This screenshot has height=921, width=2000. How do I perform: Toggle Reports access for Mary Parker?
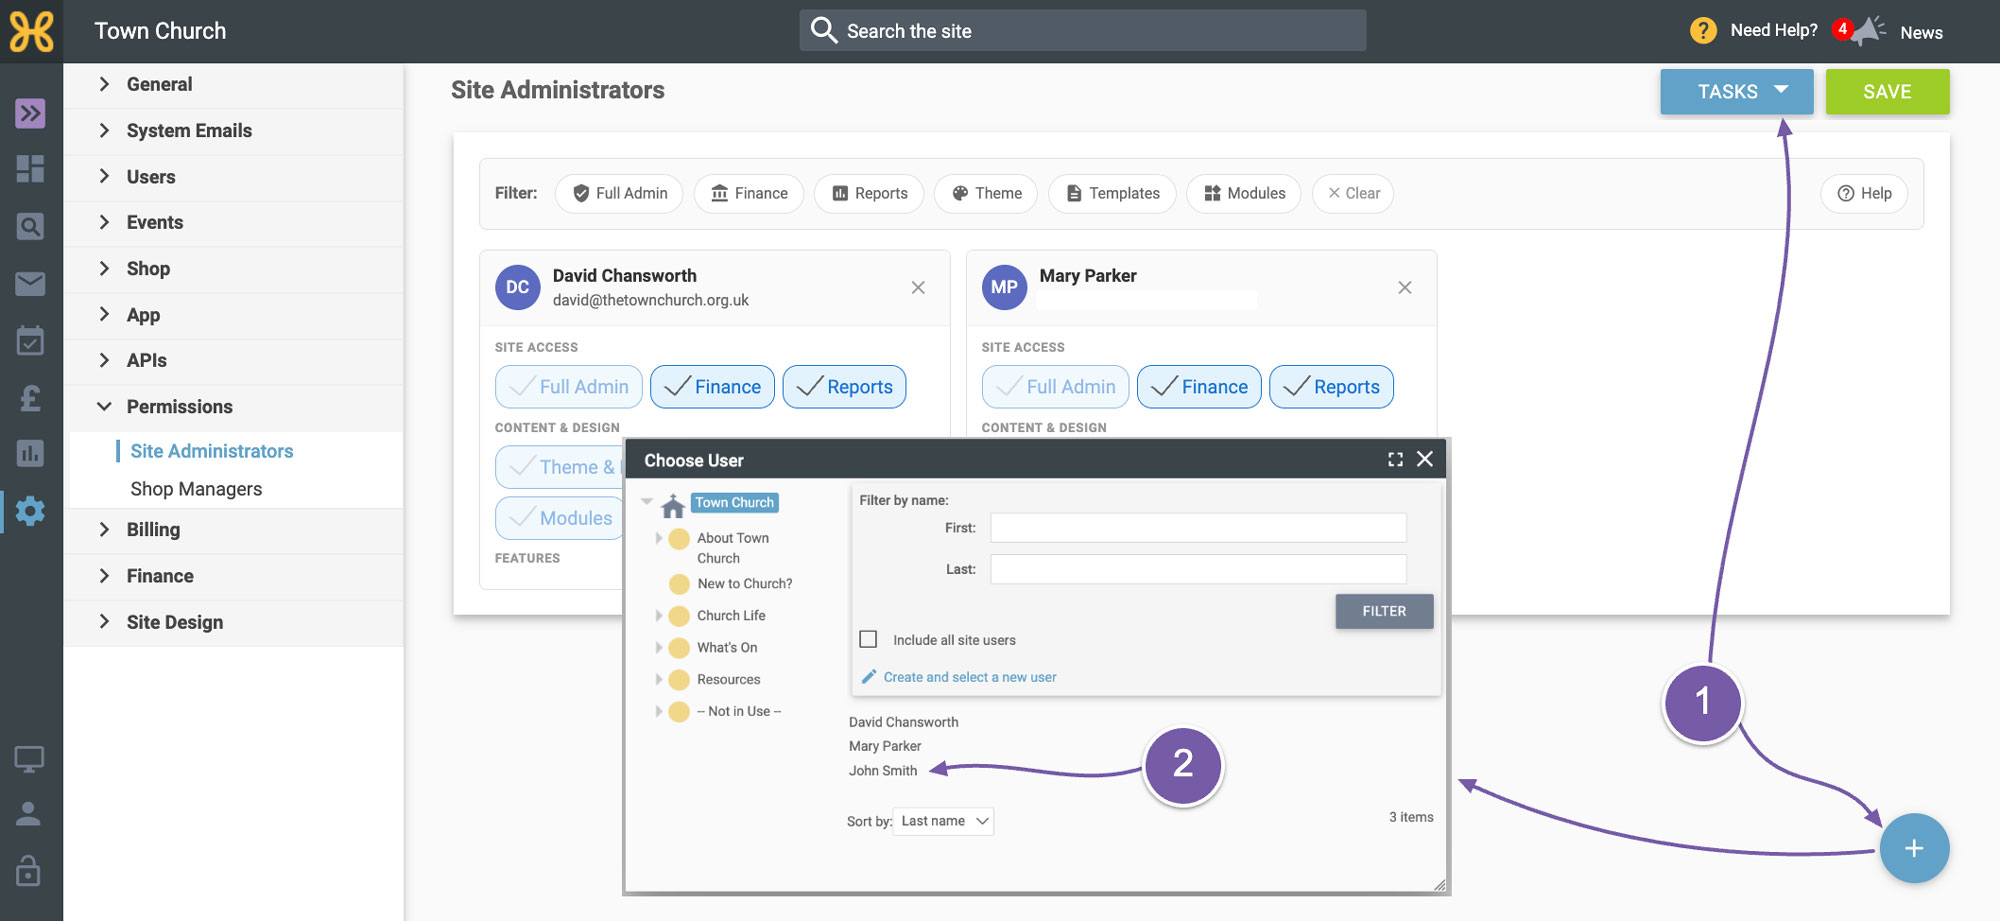pos(1331,387)
